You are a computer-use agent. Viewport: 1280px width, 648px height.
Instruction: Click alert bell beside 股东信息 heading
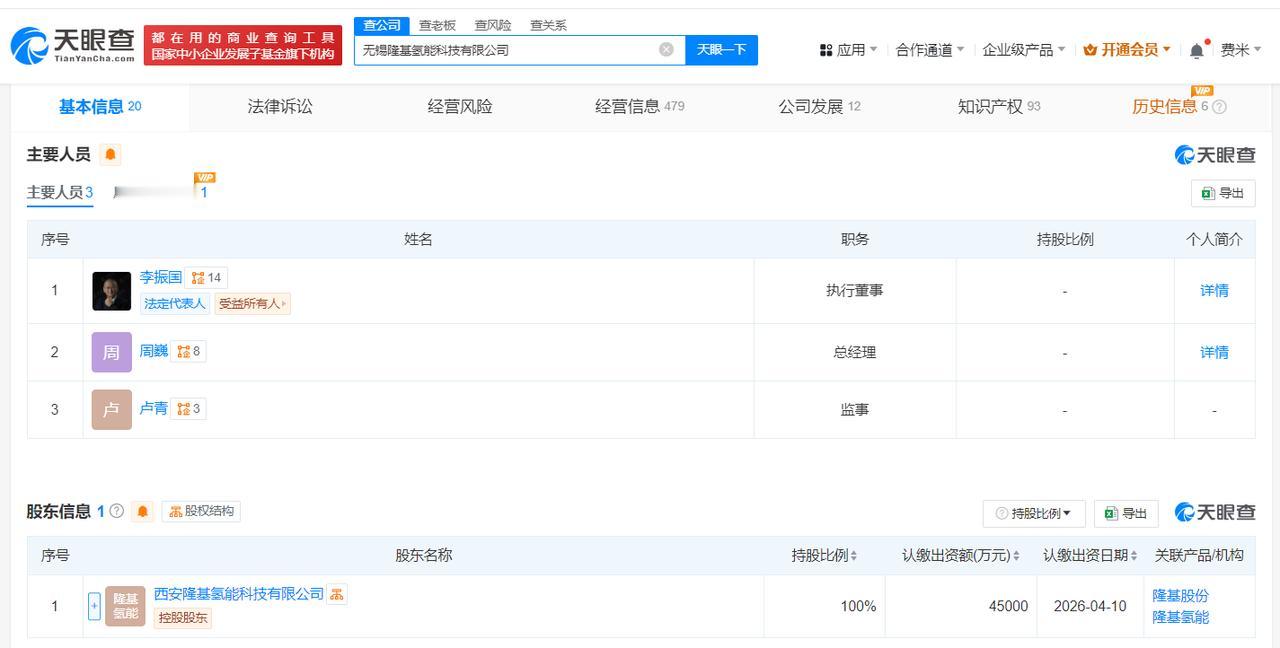click(143, 512)
